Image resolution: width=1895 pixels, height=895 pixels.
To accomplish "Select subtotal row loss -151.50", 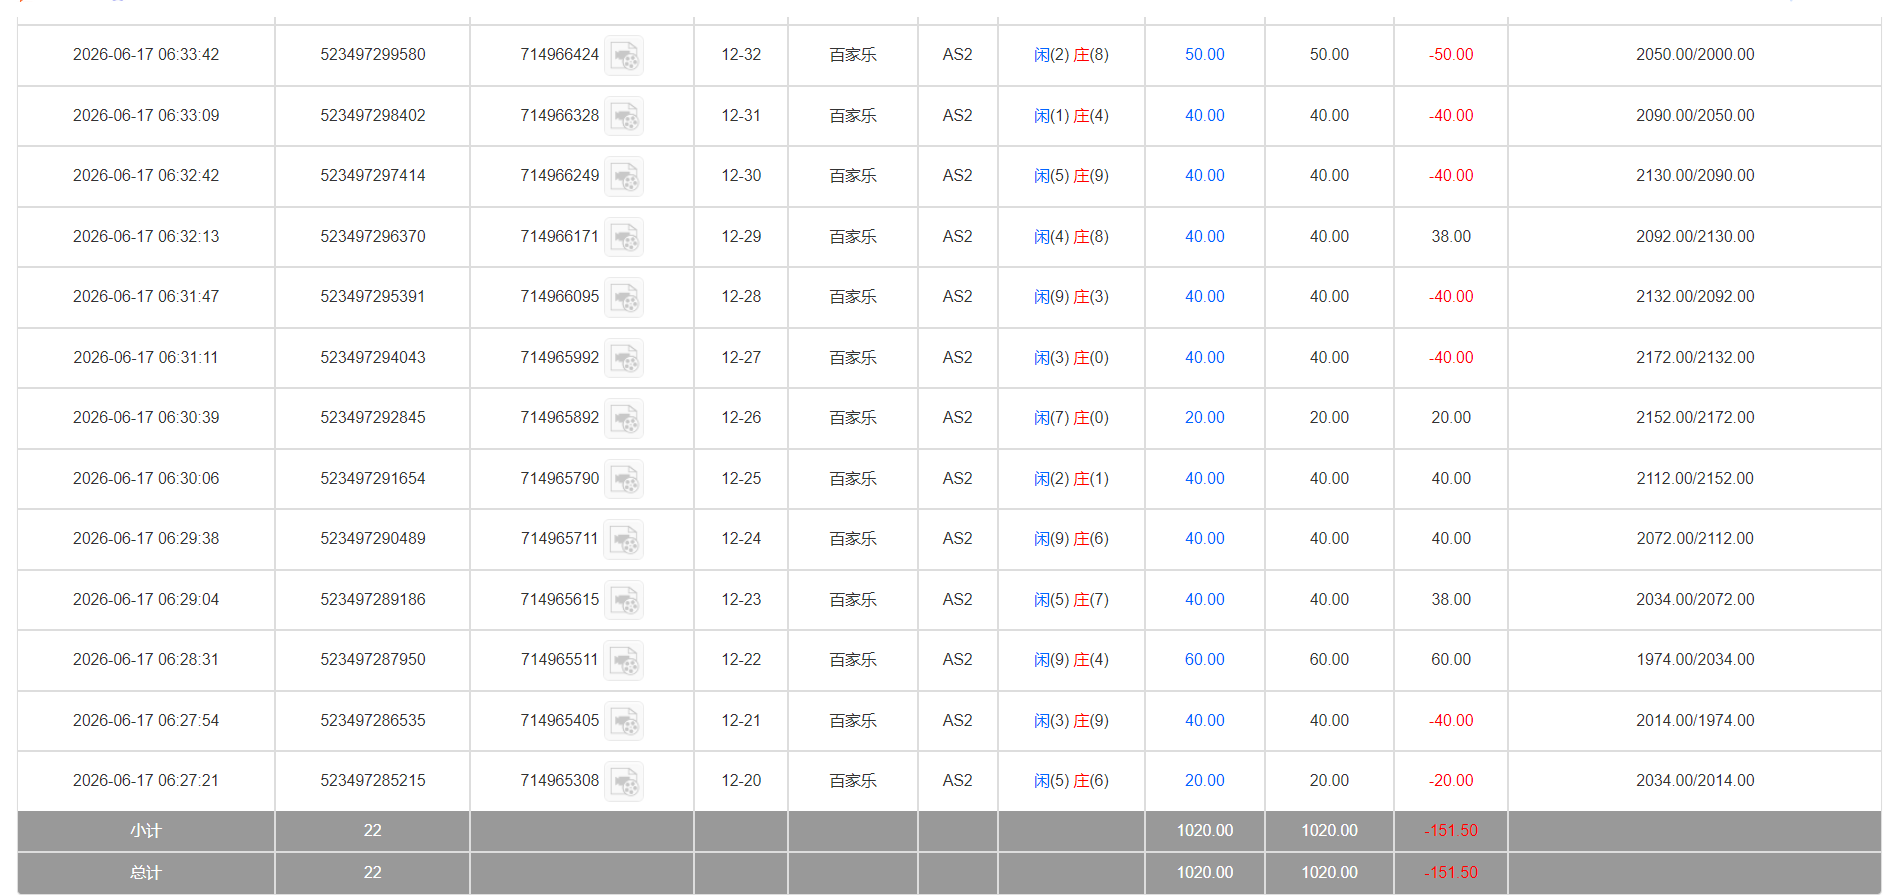I will coord(1451,831).
